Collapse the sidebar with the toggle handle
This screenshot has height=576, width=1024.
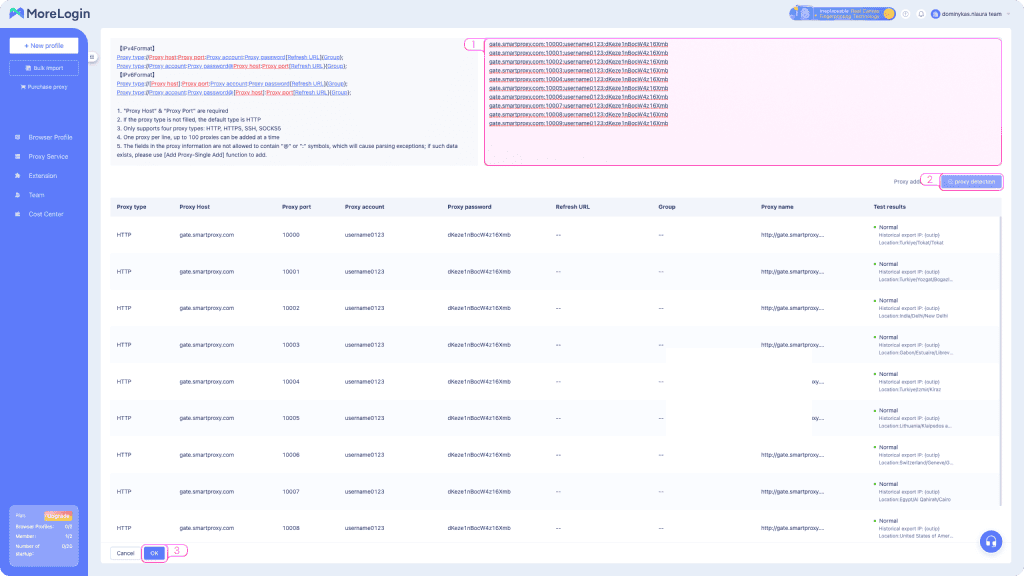point(91,57)
